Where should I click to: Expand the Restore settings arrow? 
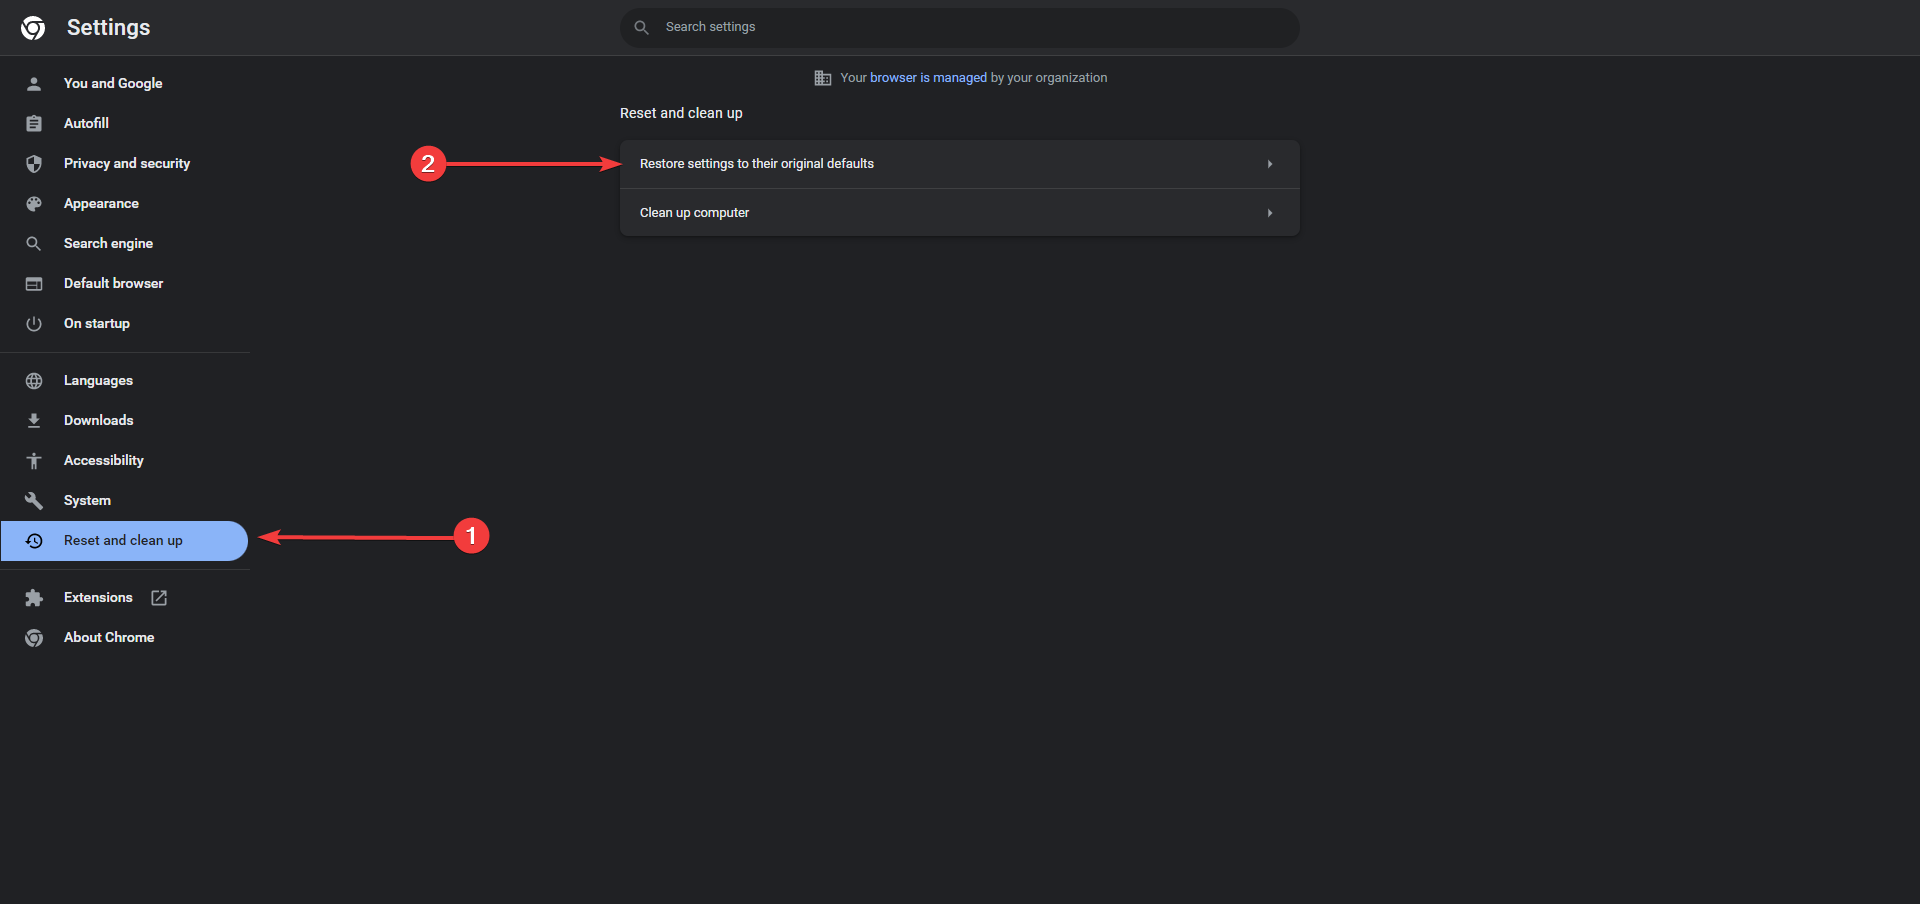(1270, 164)
